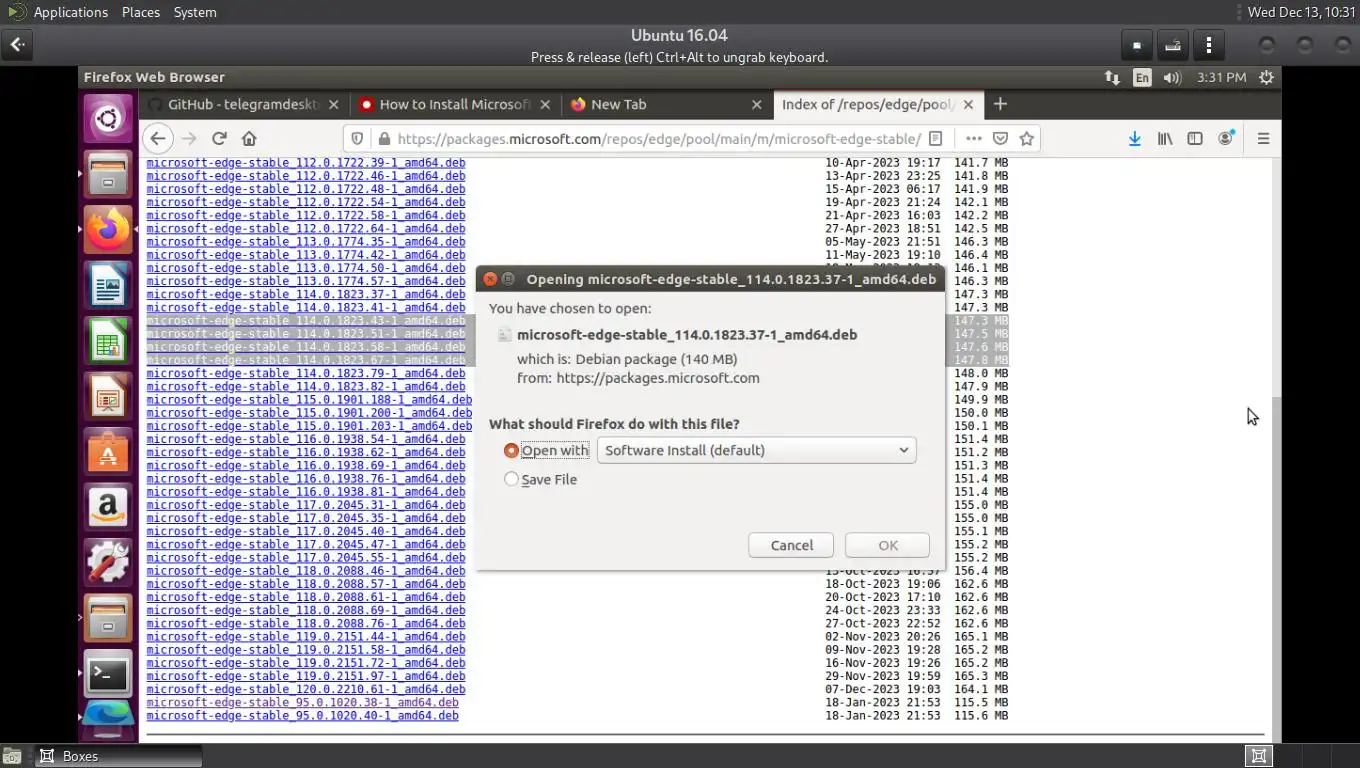Screen dimensions: 1360x768
Task: Open link microsoft-edge-stable_120.0.2210.61-1_amd64.deb
Action: tap(306, 689)
